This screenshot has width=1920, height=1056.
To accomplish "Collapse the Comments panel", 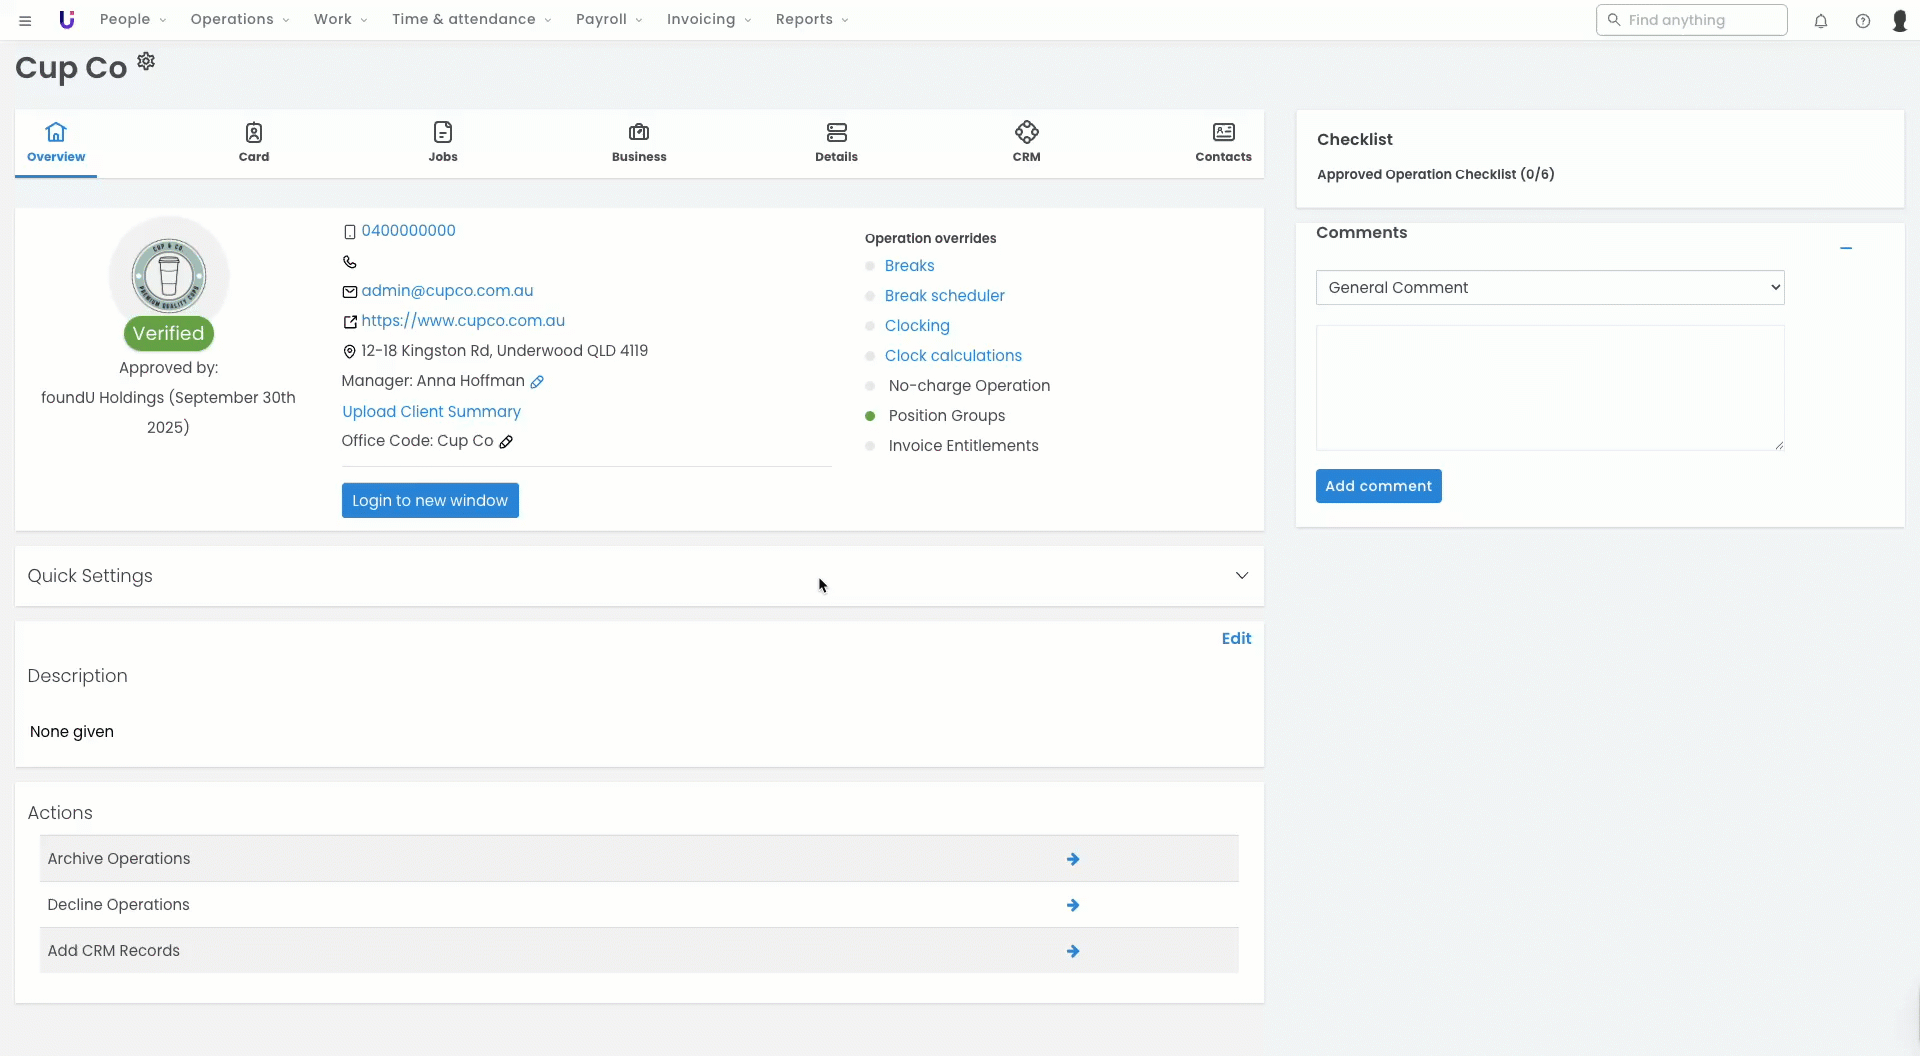I will coord(1846,248).
